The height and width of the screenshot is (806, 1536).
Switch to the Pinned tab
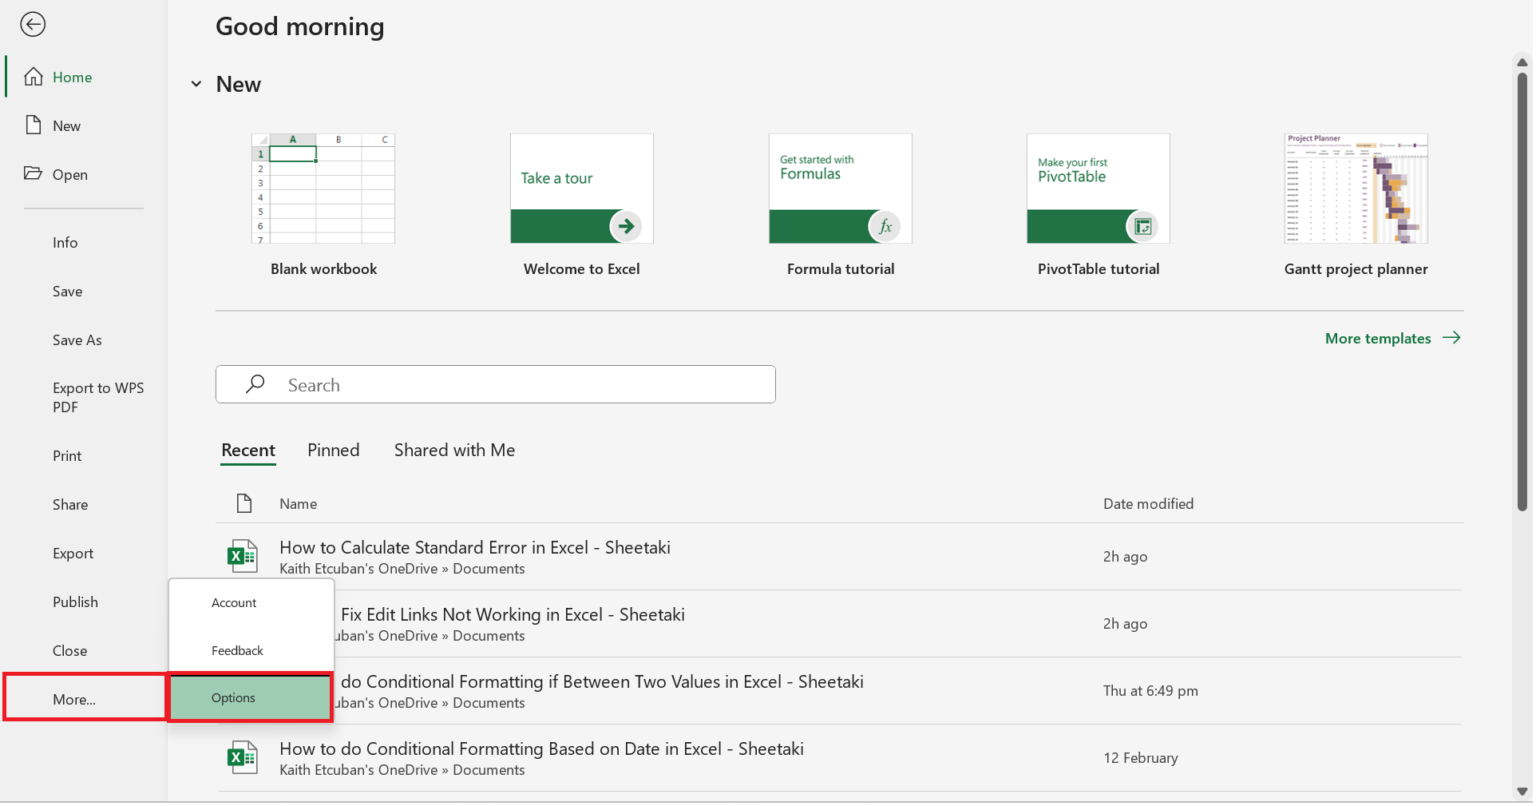(333, 450)
